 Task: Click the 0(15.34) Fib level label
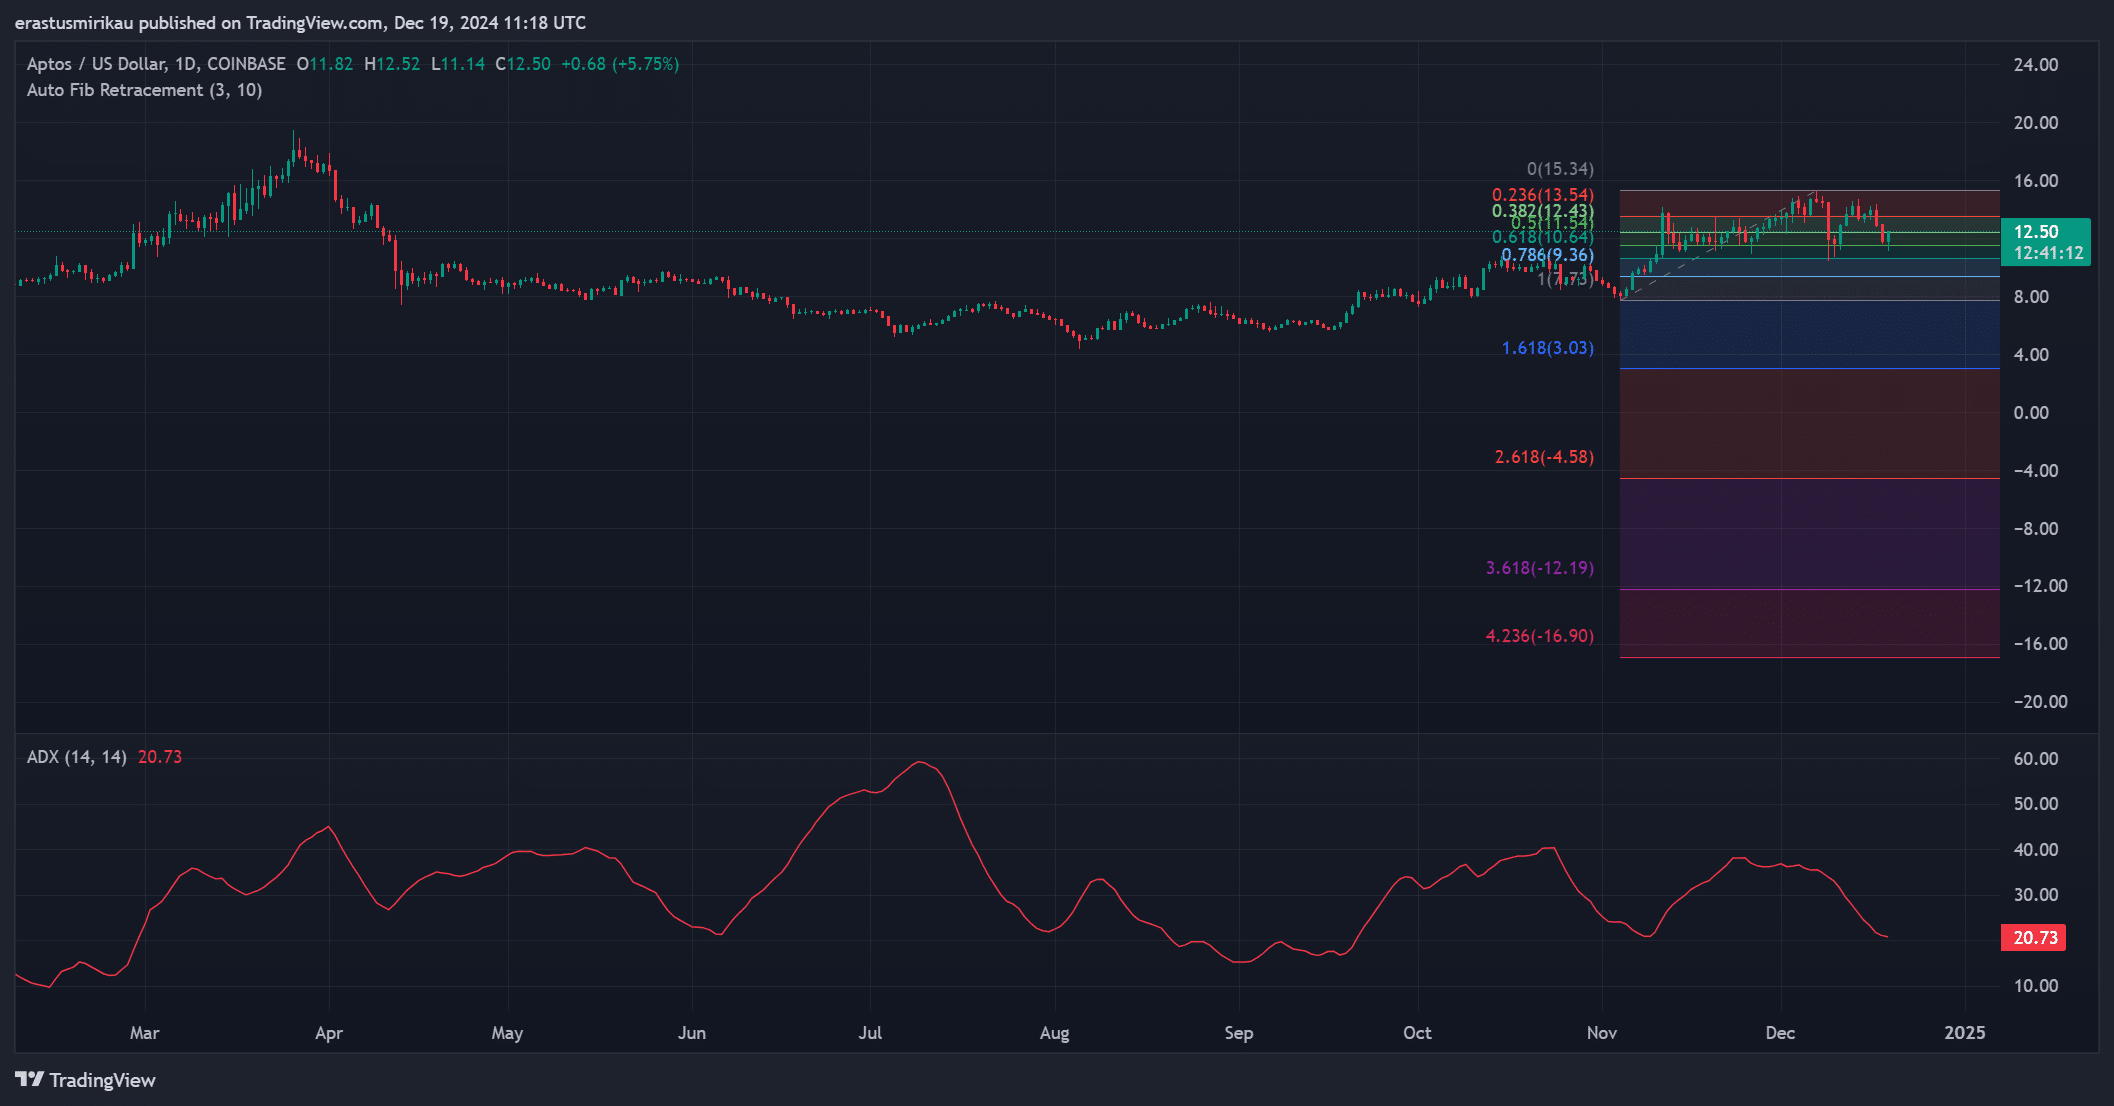coord(1560,169)
